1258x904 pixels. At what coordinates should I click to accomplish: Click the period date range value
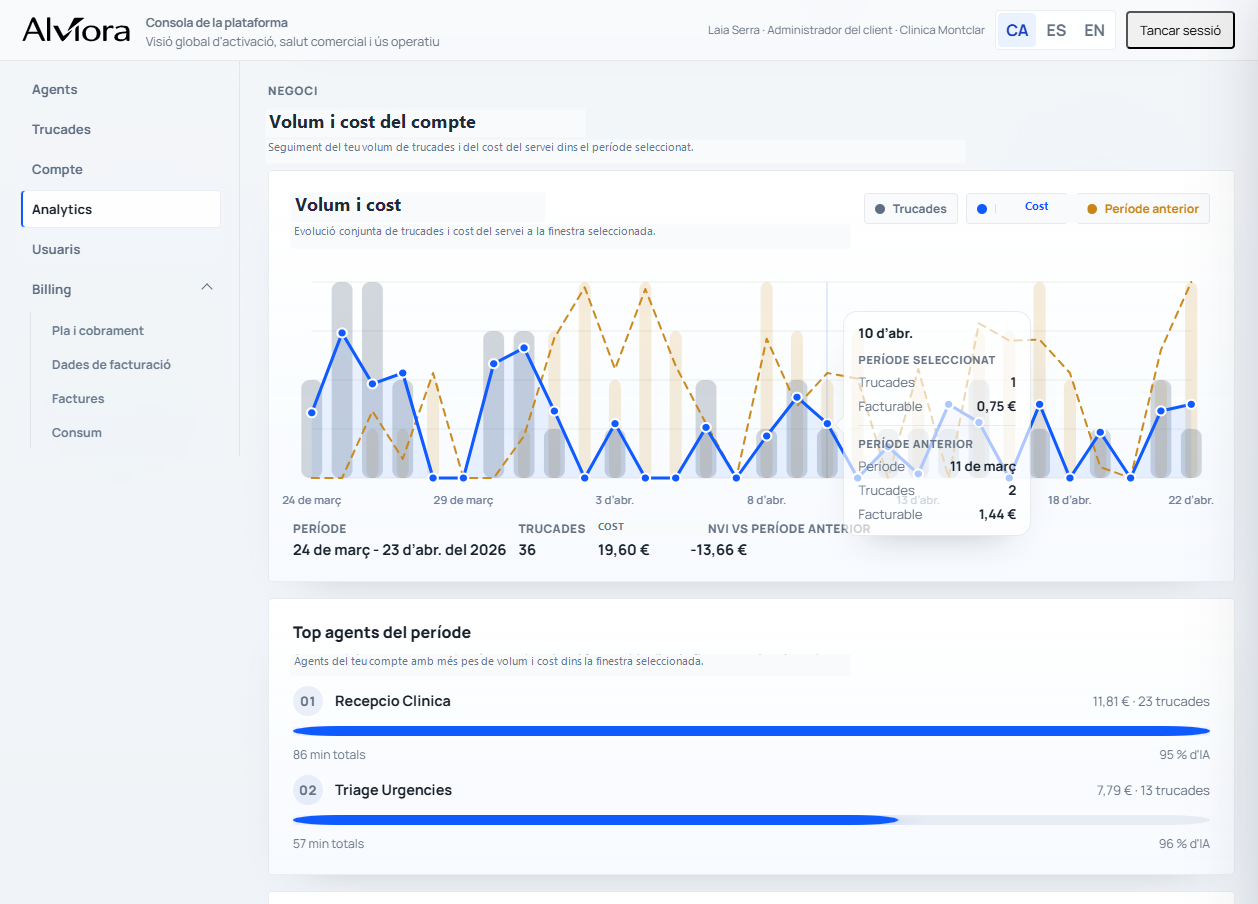[x=399, y=550]
